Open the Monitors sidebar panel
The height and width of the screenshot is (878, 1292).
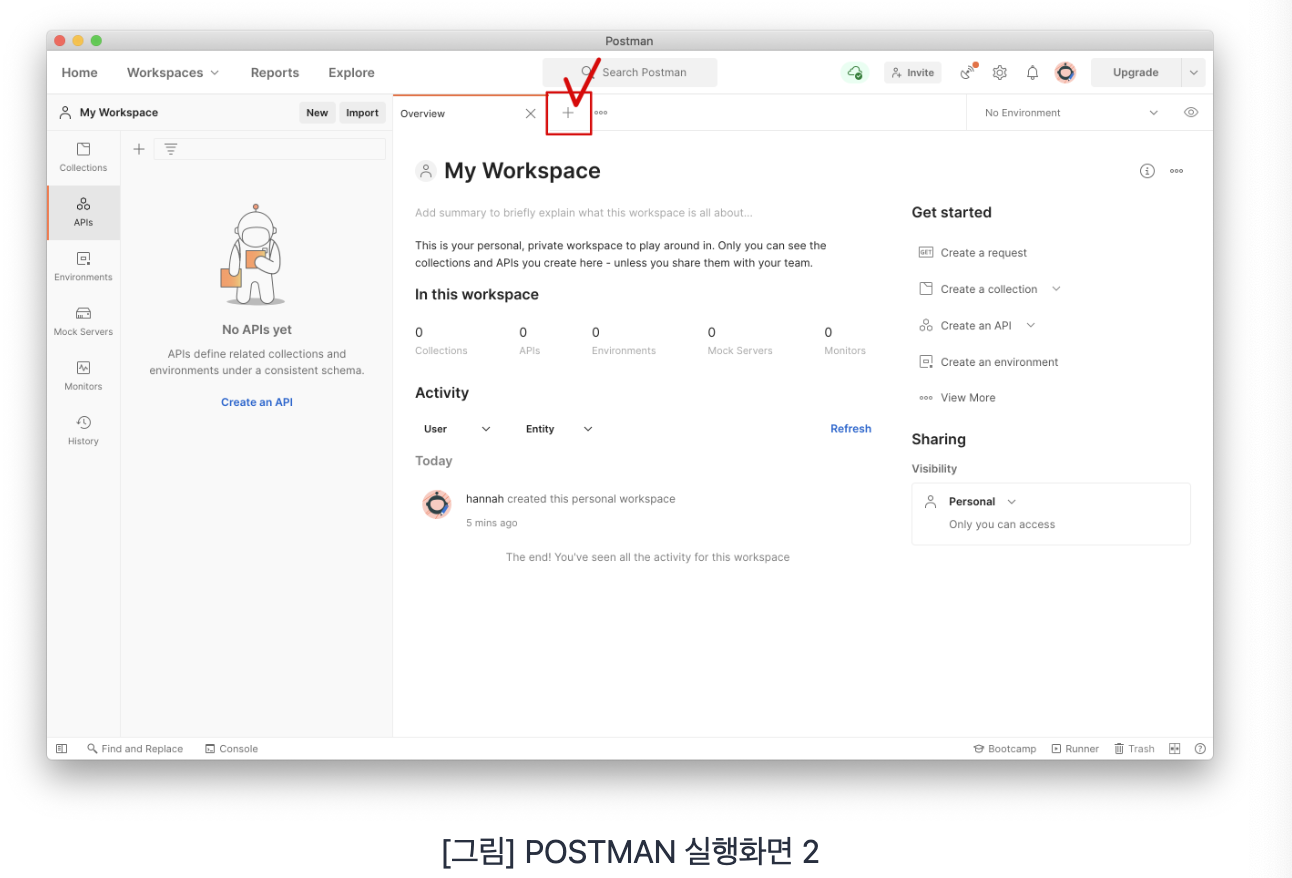pyautogui.click(x=83, y=375)
